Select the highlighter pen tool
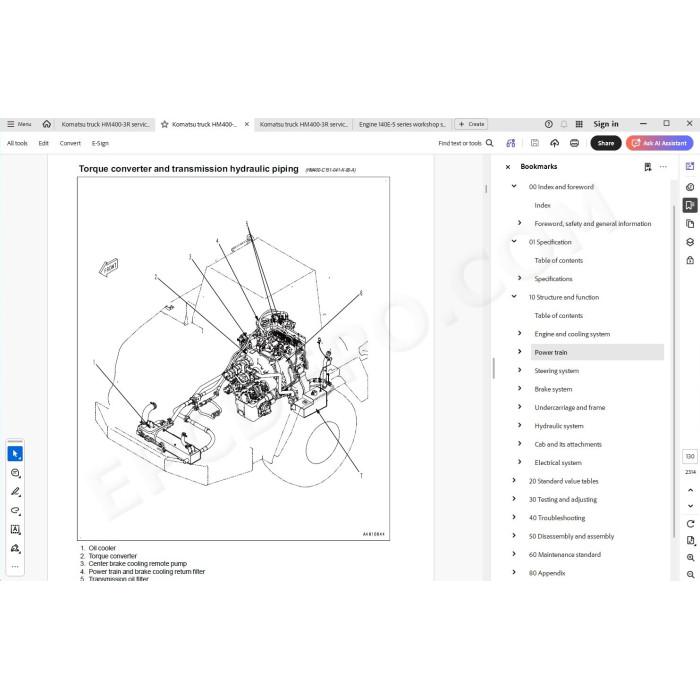 [x=15, y=492]
